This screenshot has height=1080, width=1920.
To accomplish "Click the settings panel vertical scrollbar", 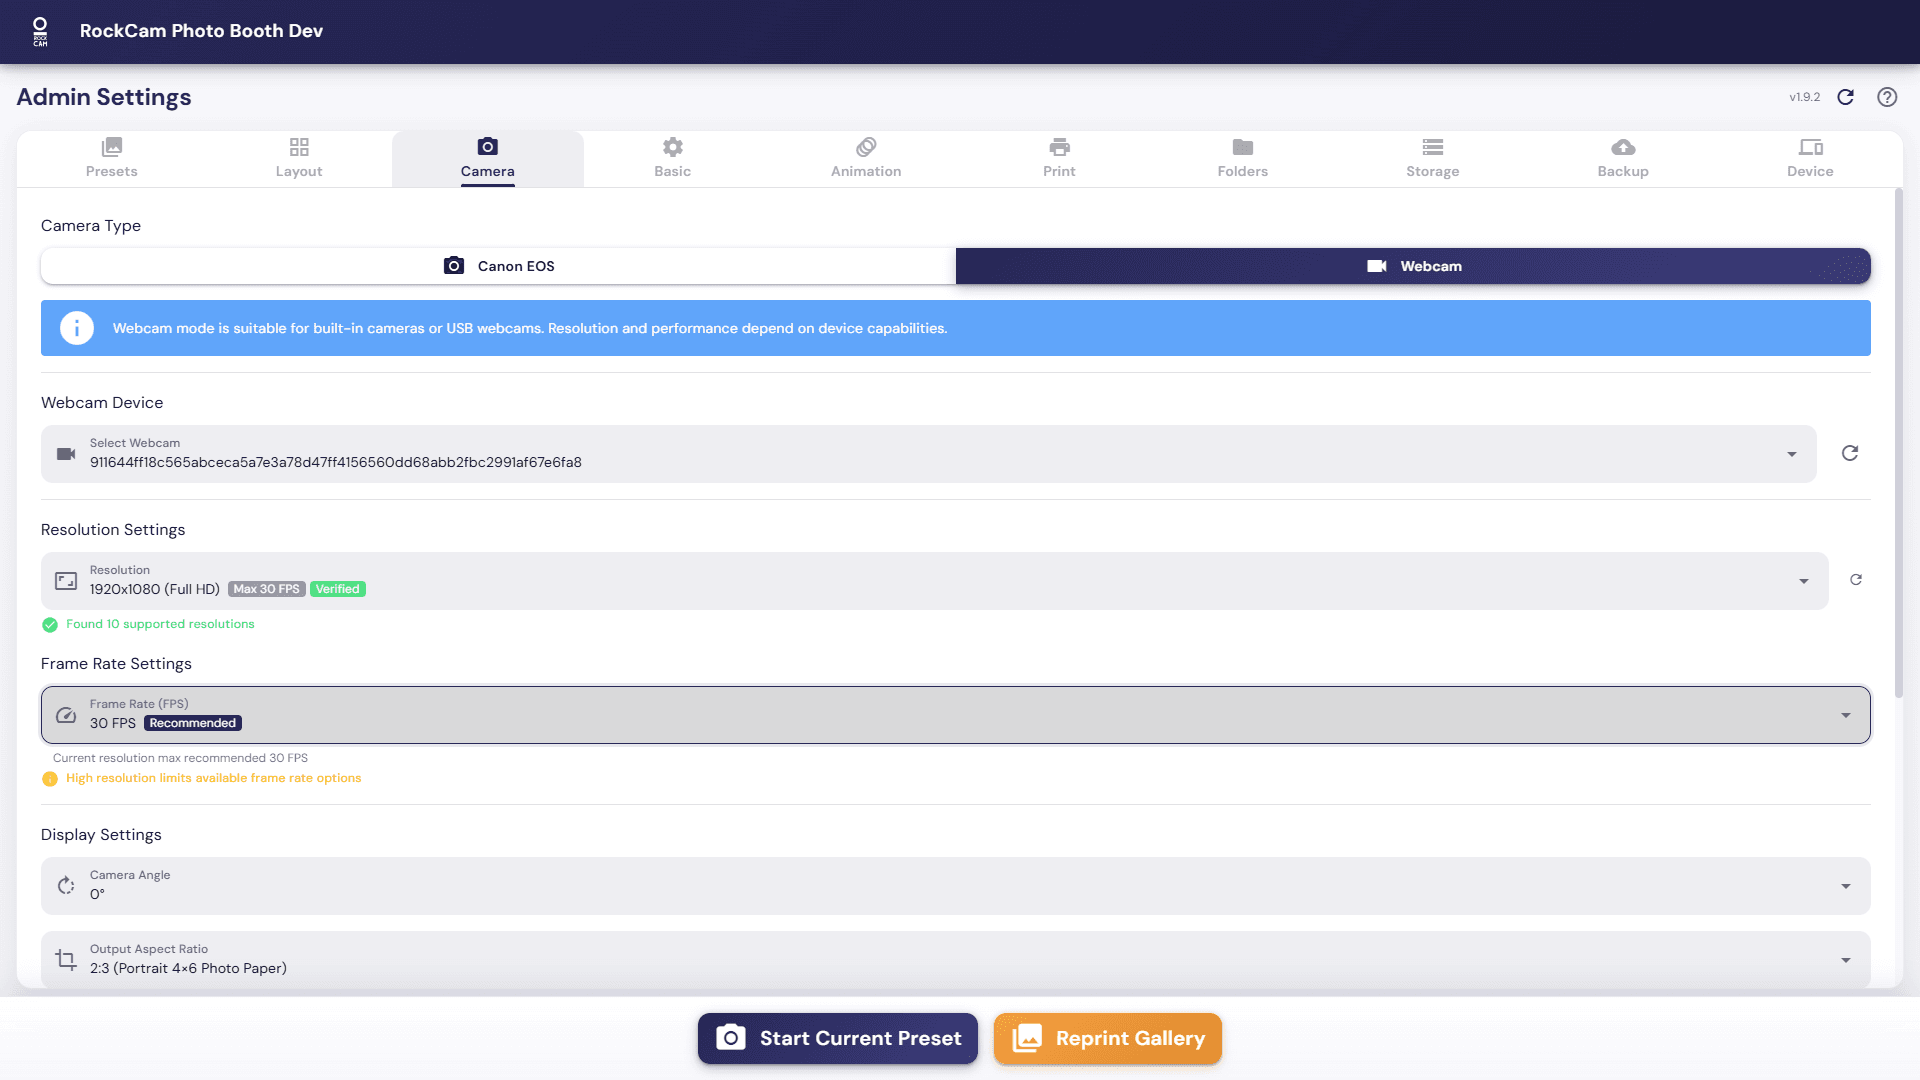I will click(1898, 440).
